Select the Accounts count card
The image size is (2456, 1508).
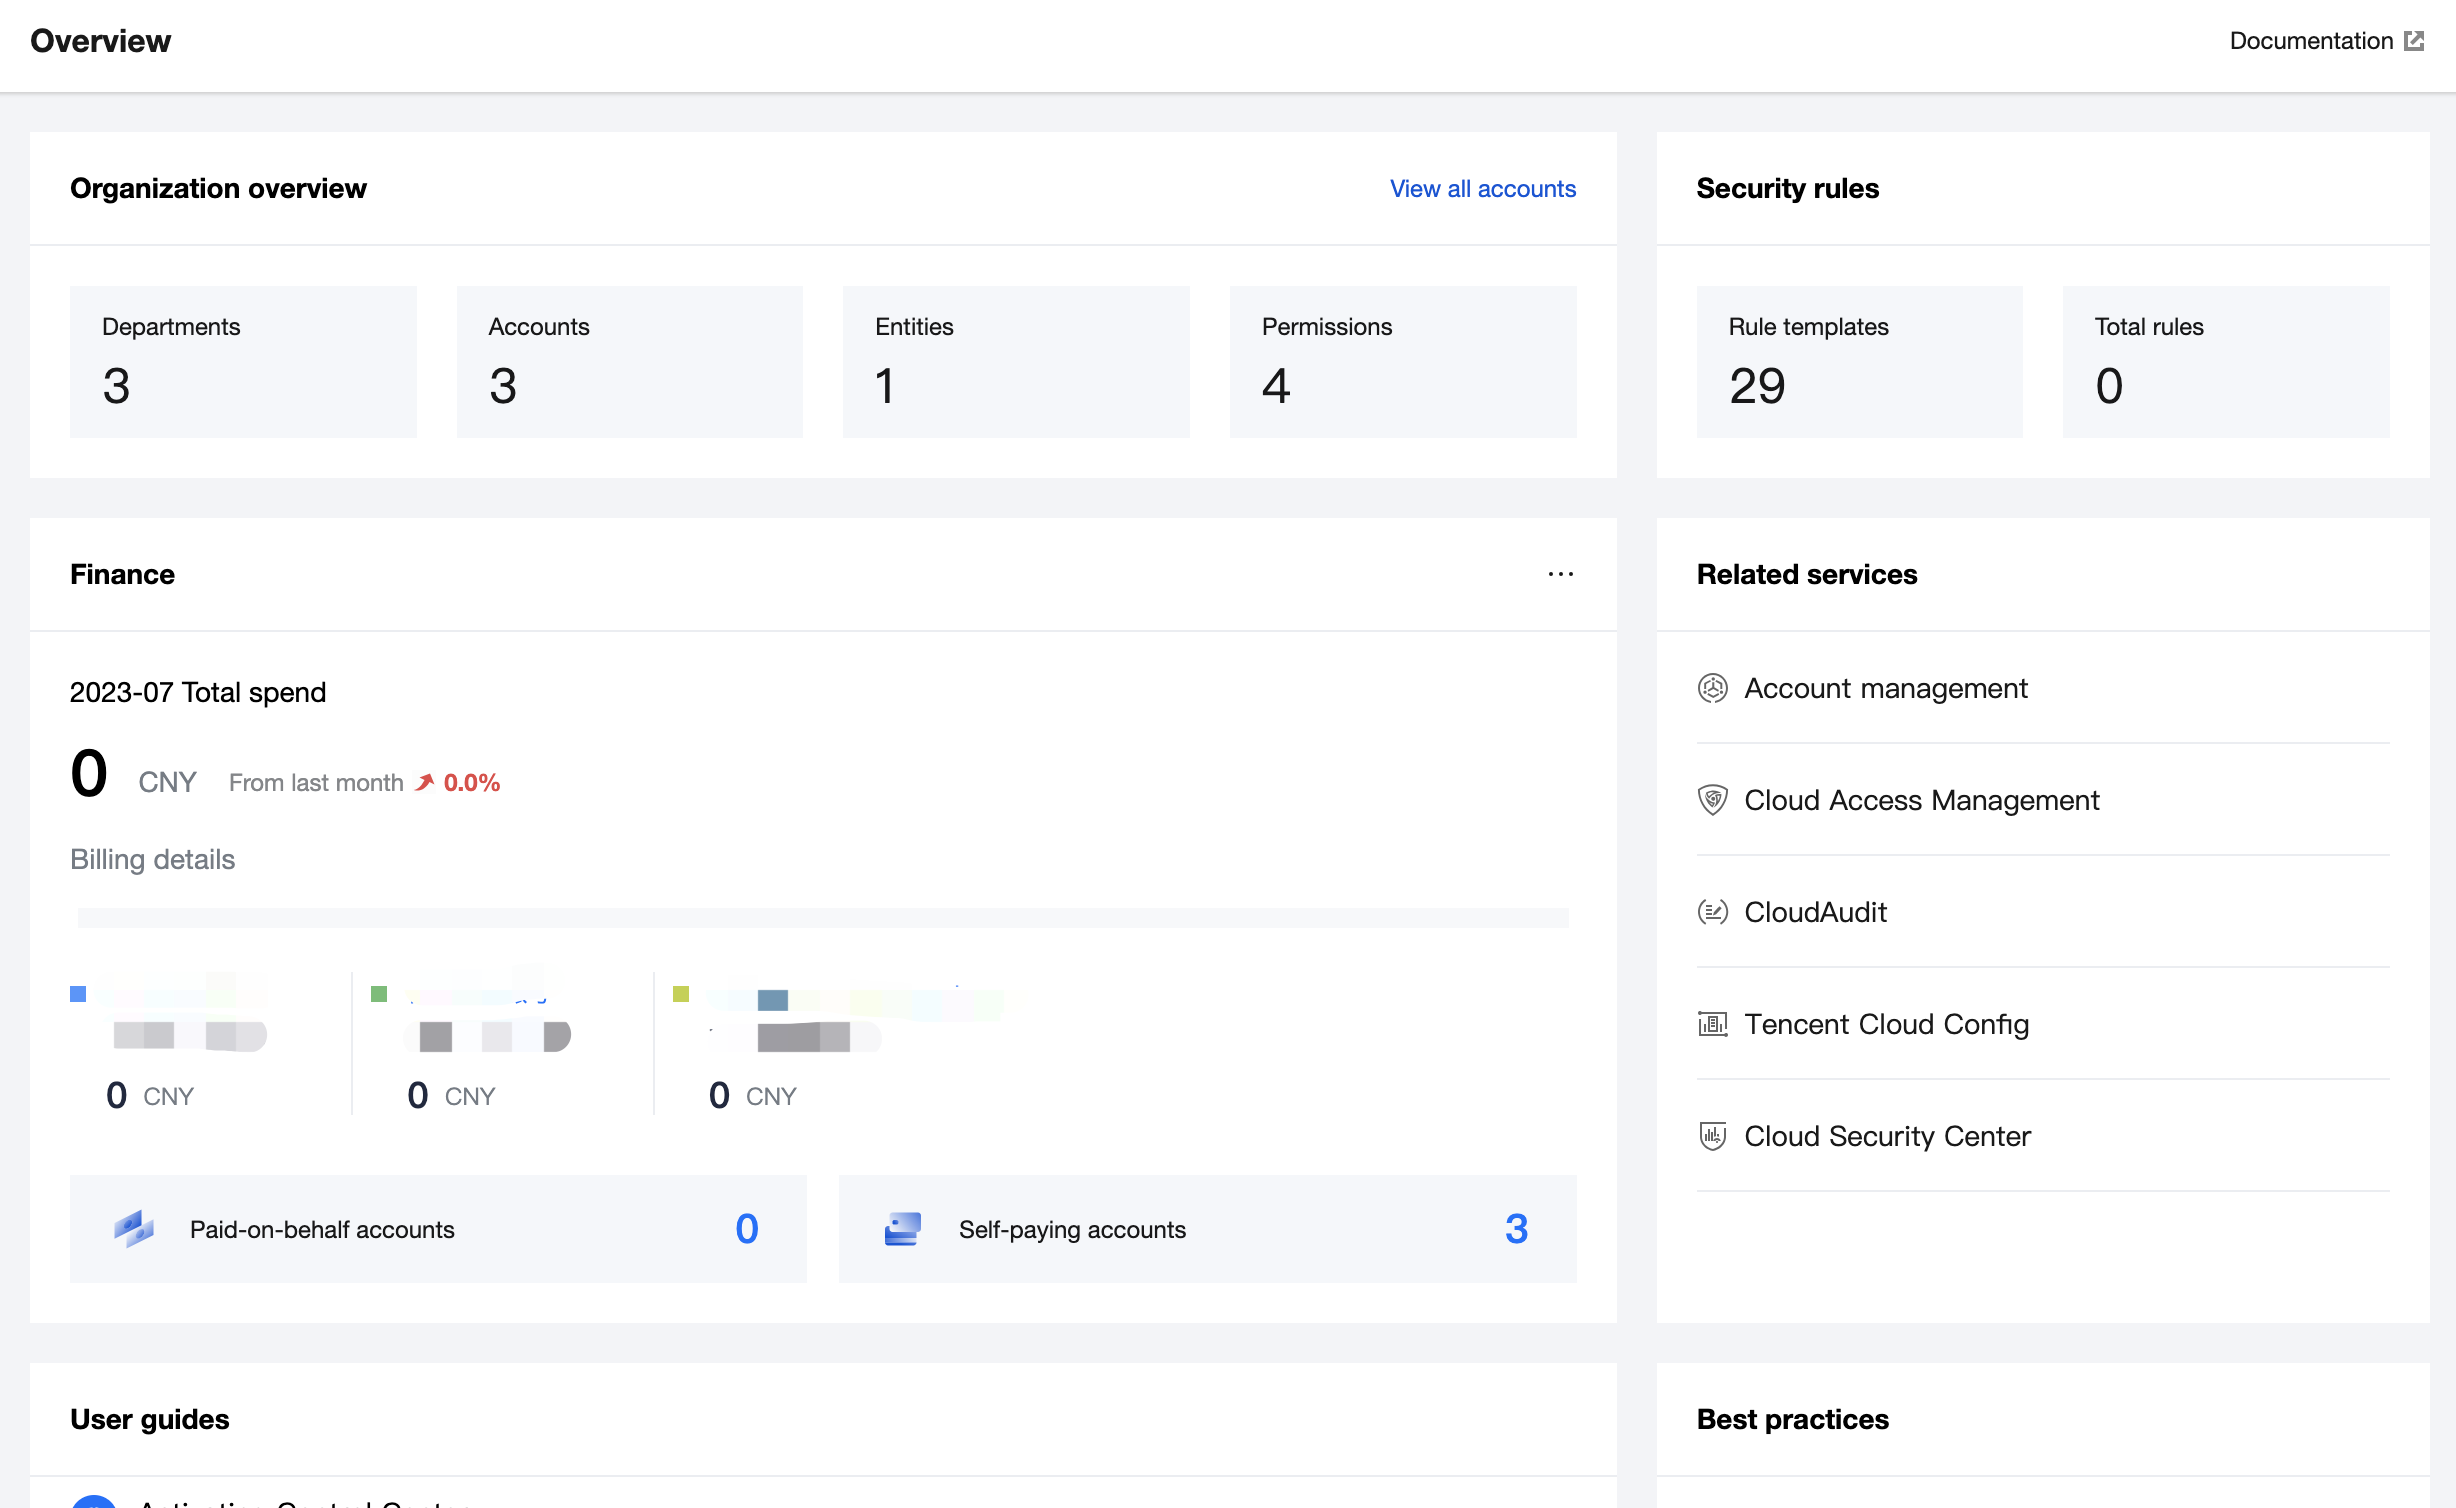[629, 362]
